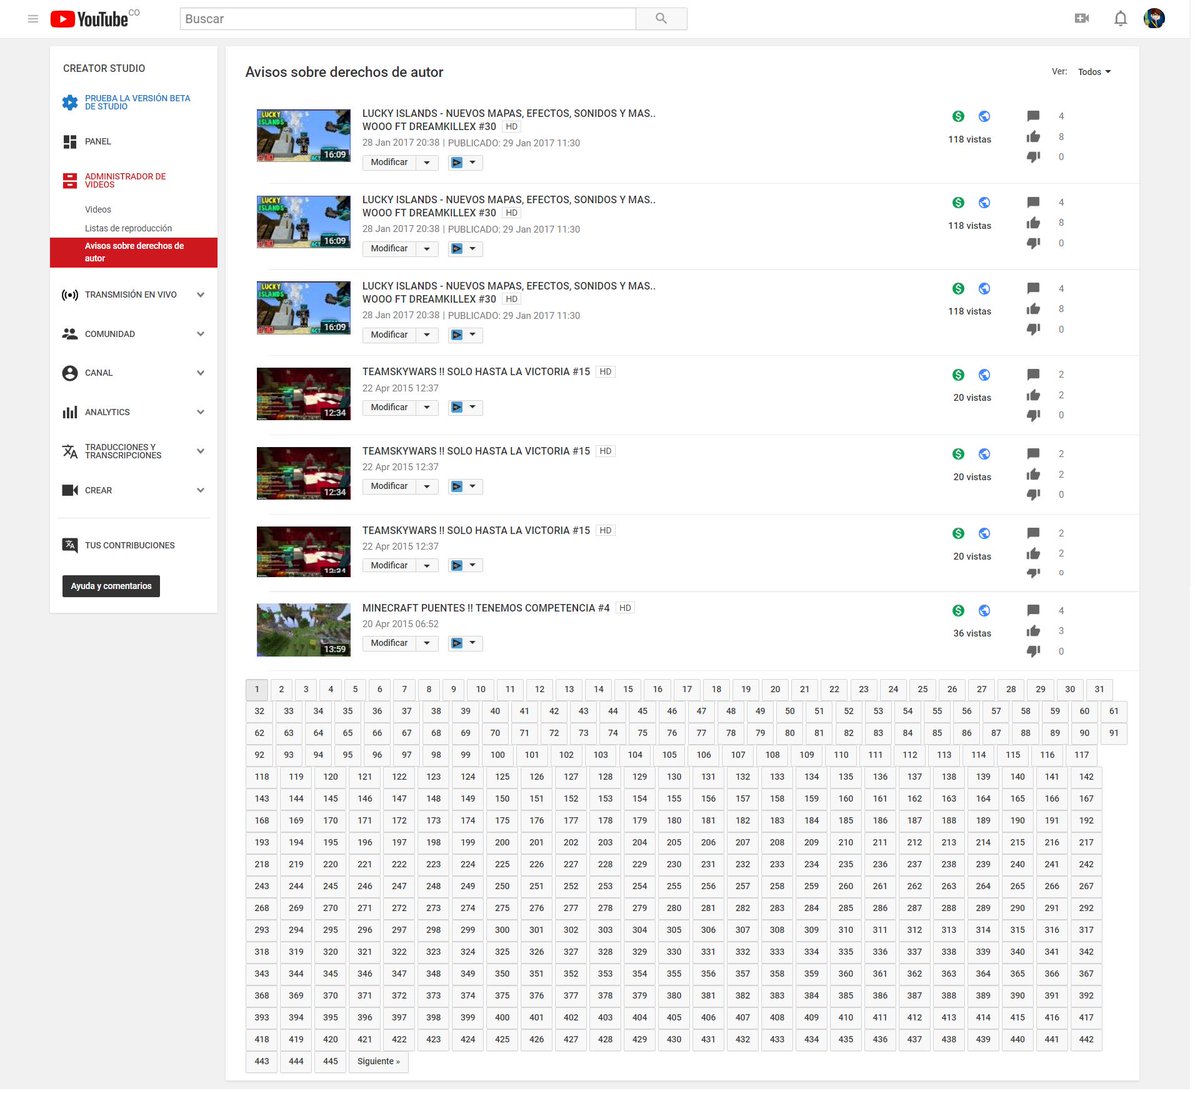Select current page 1 button

257,689
